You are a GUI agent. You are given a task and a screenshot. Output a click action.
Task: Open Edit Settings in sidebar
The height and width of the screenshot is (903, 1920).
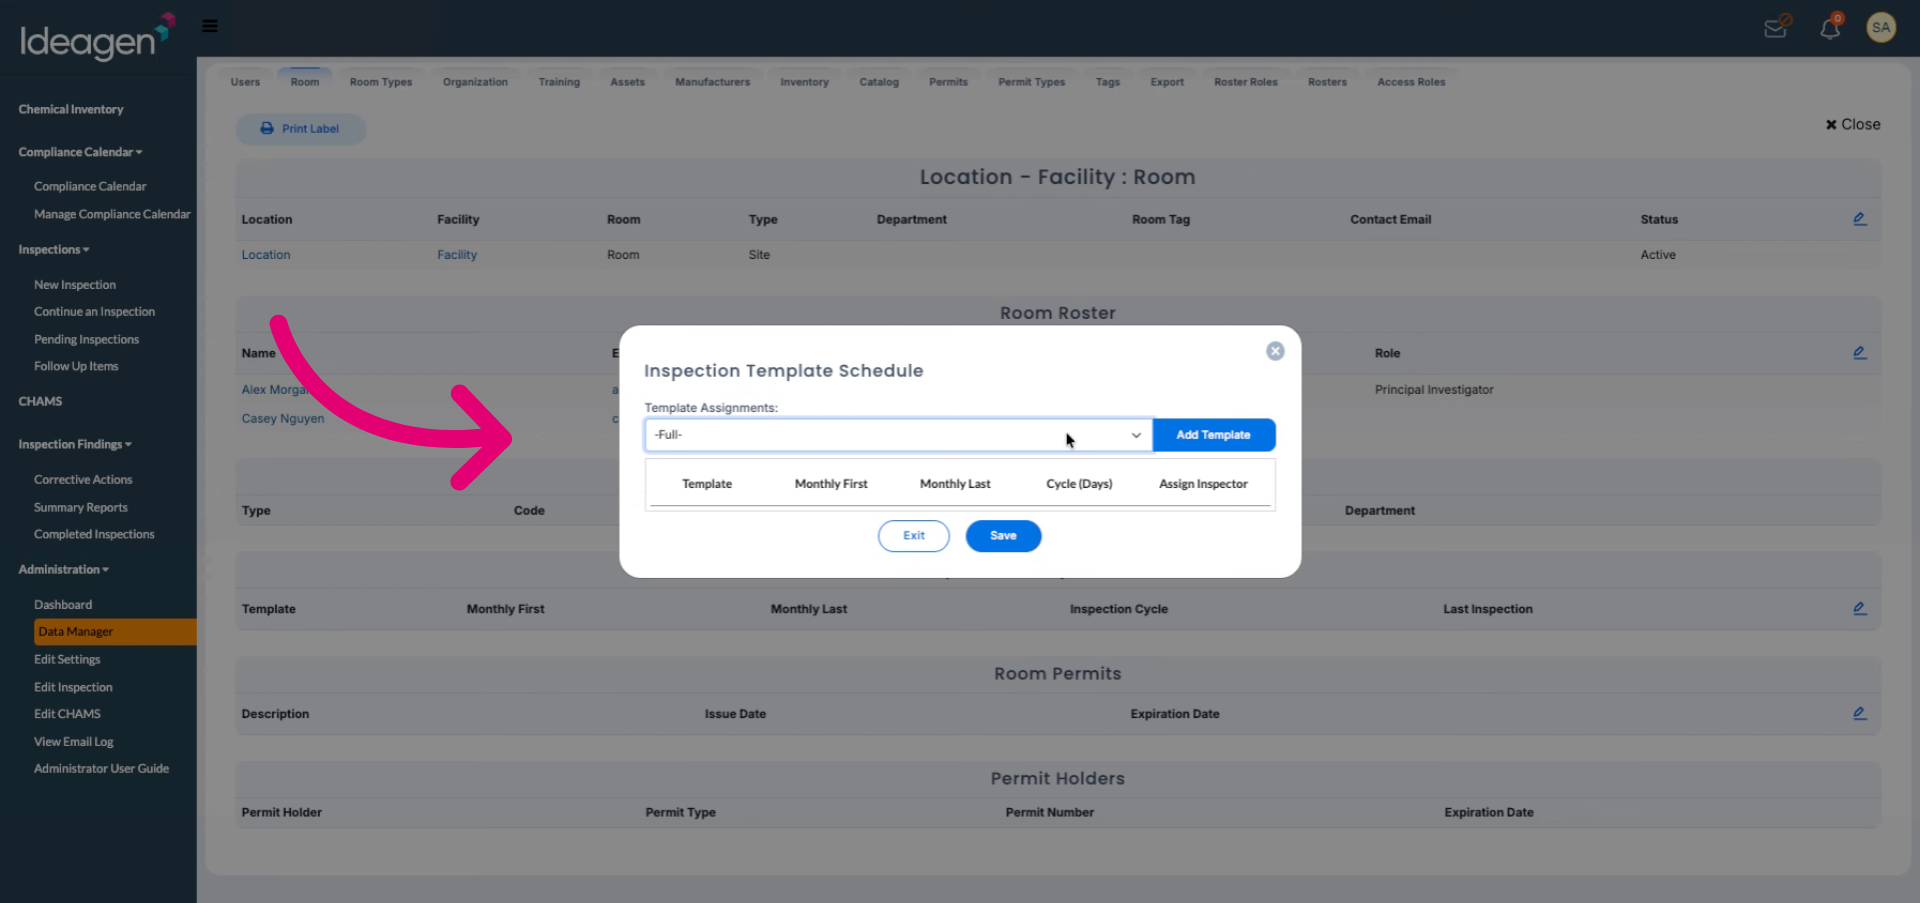coord(67,660)
